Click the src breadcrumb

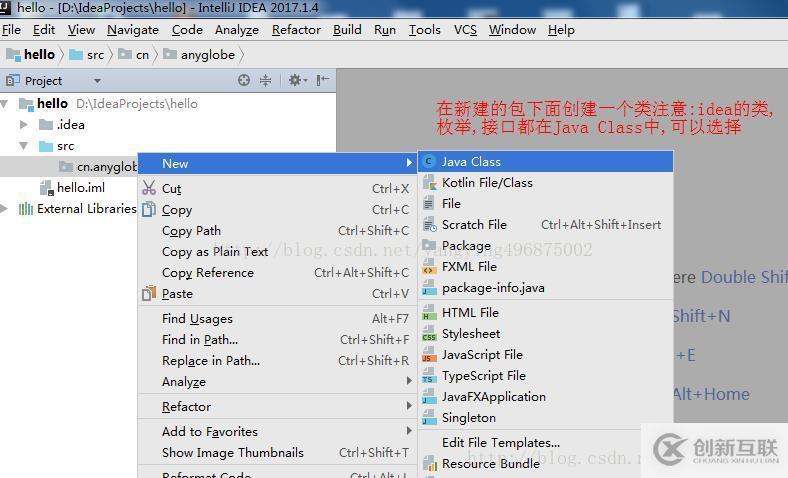86,55
